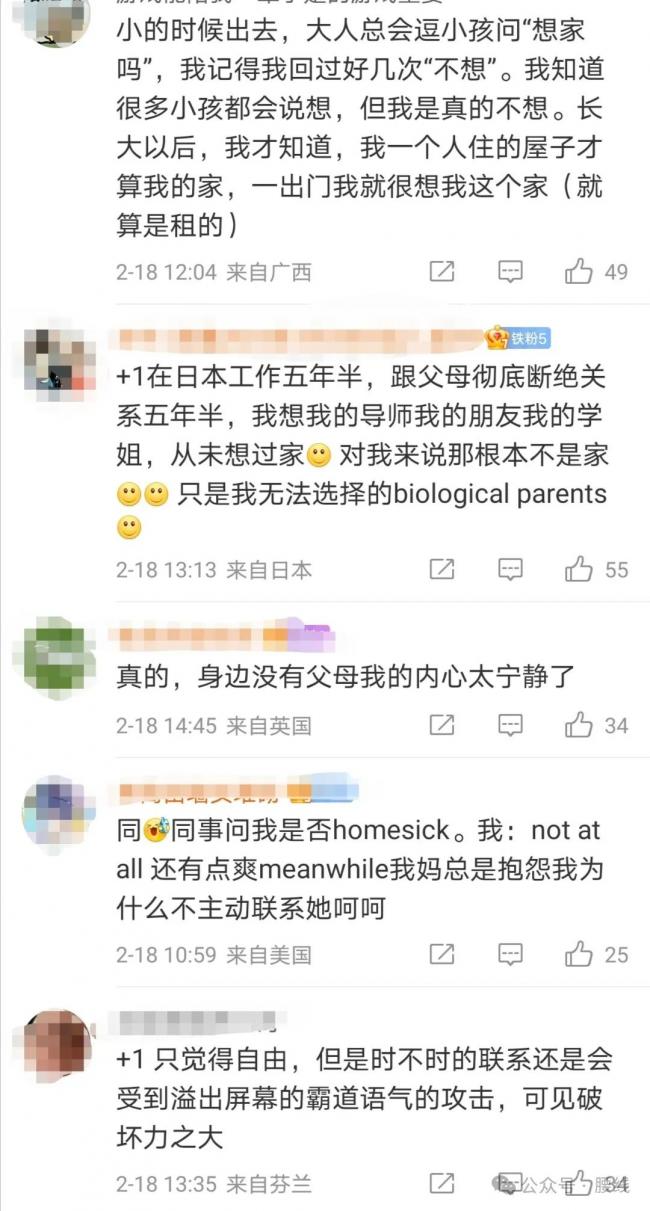Like the 美国 comment with 25 likes
The width and height of the screenshot is (650, 1211).
(579, 954)
